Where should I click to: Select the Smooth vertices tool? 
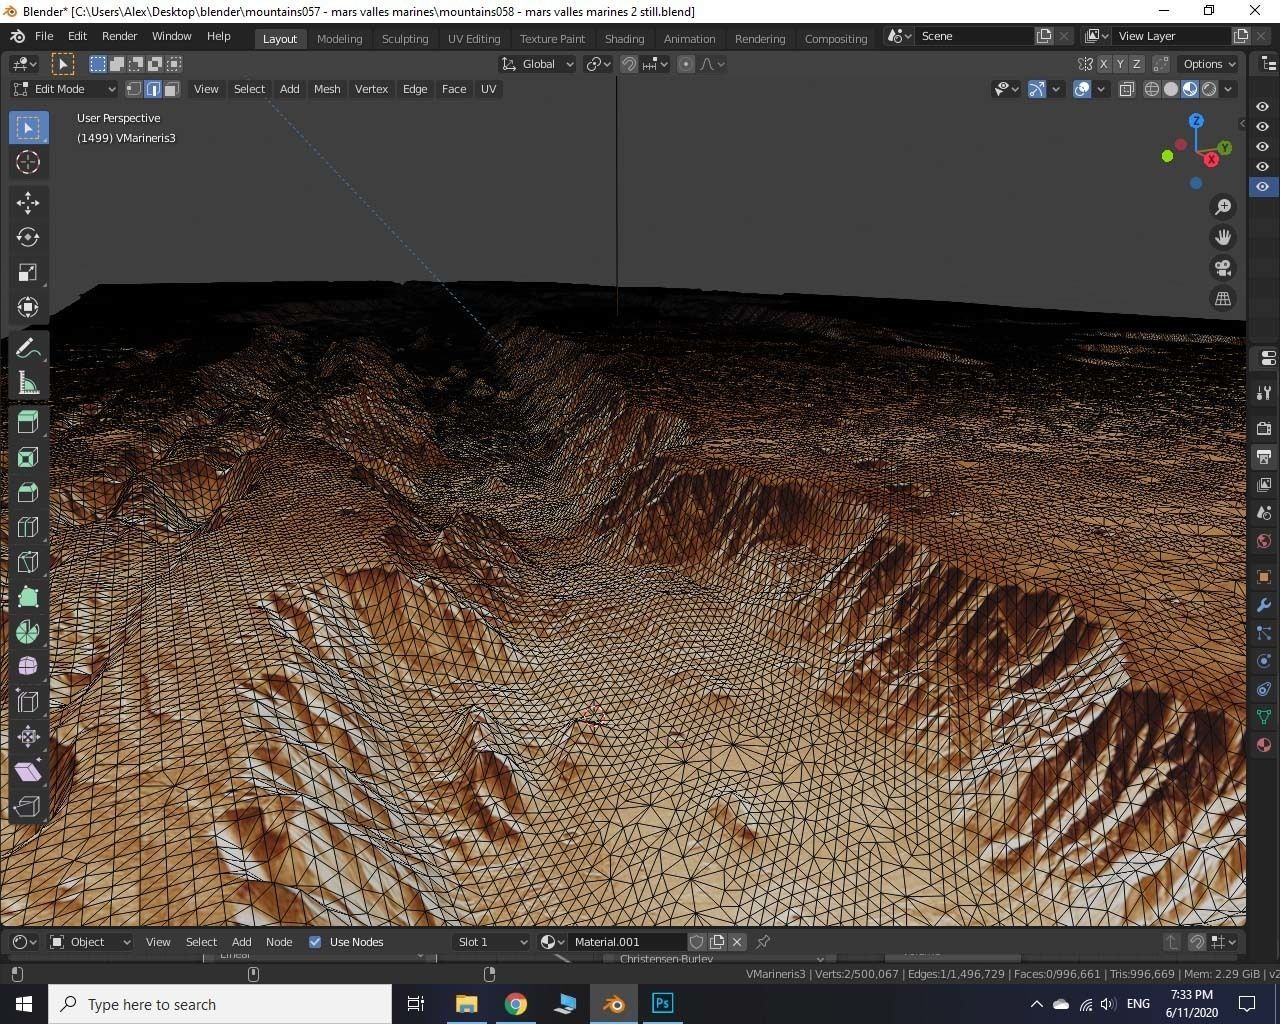pyautogui.click(x=28, y=667)
